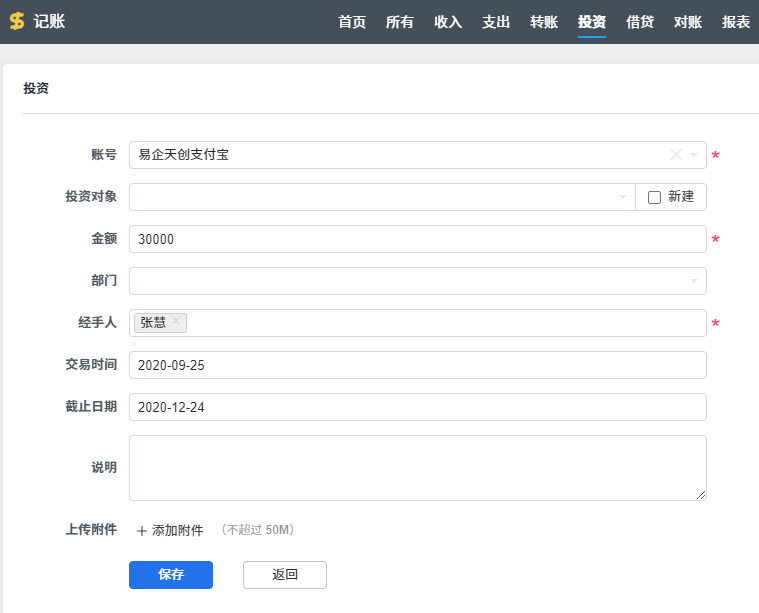Open the 部门 dropdown

coord(694,281)
